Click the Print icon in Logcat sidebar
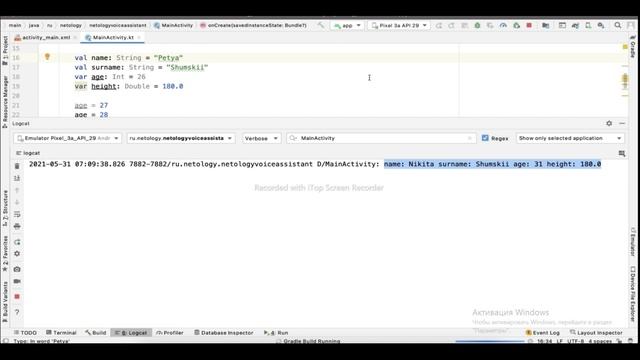This screenshot has width=640, height=360. (17, 227)
